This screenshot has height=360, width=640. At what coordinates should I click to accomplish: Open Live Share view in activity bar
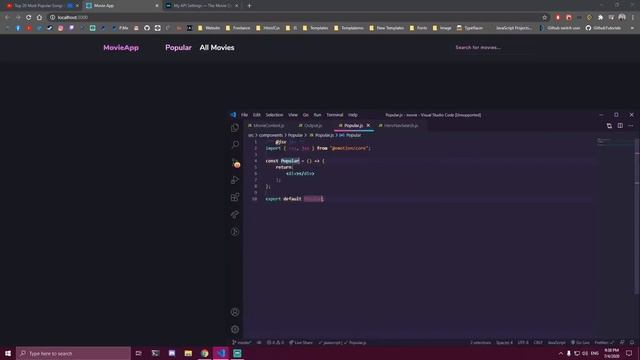point(235,214)
